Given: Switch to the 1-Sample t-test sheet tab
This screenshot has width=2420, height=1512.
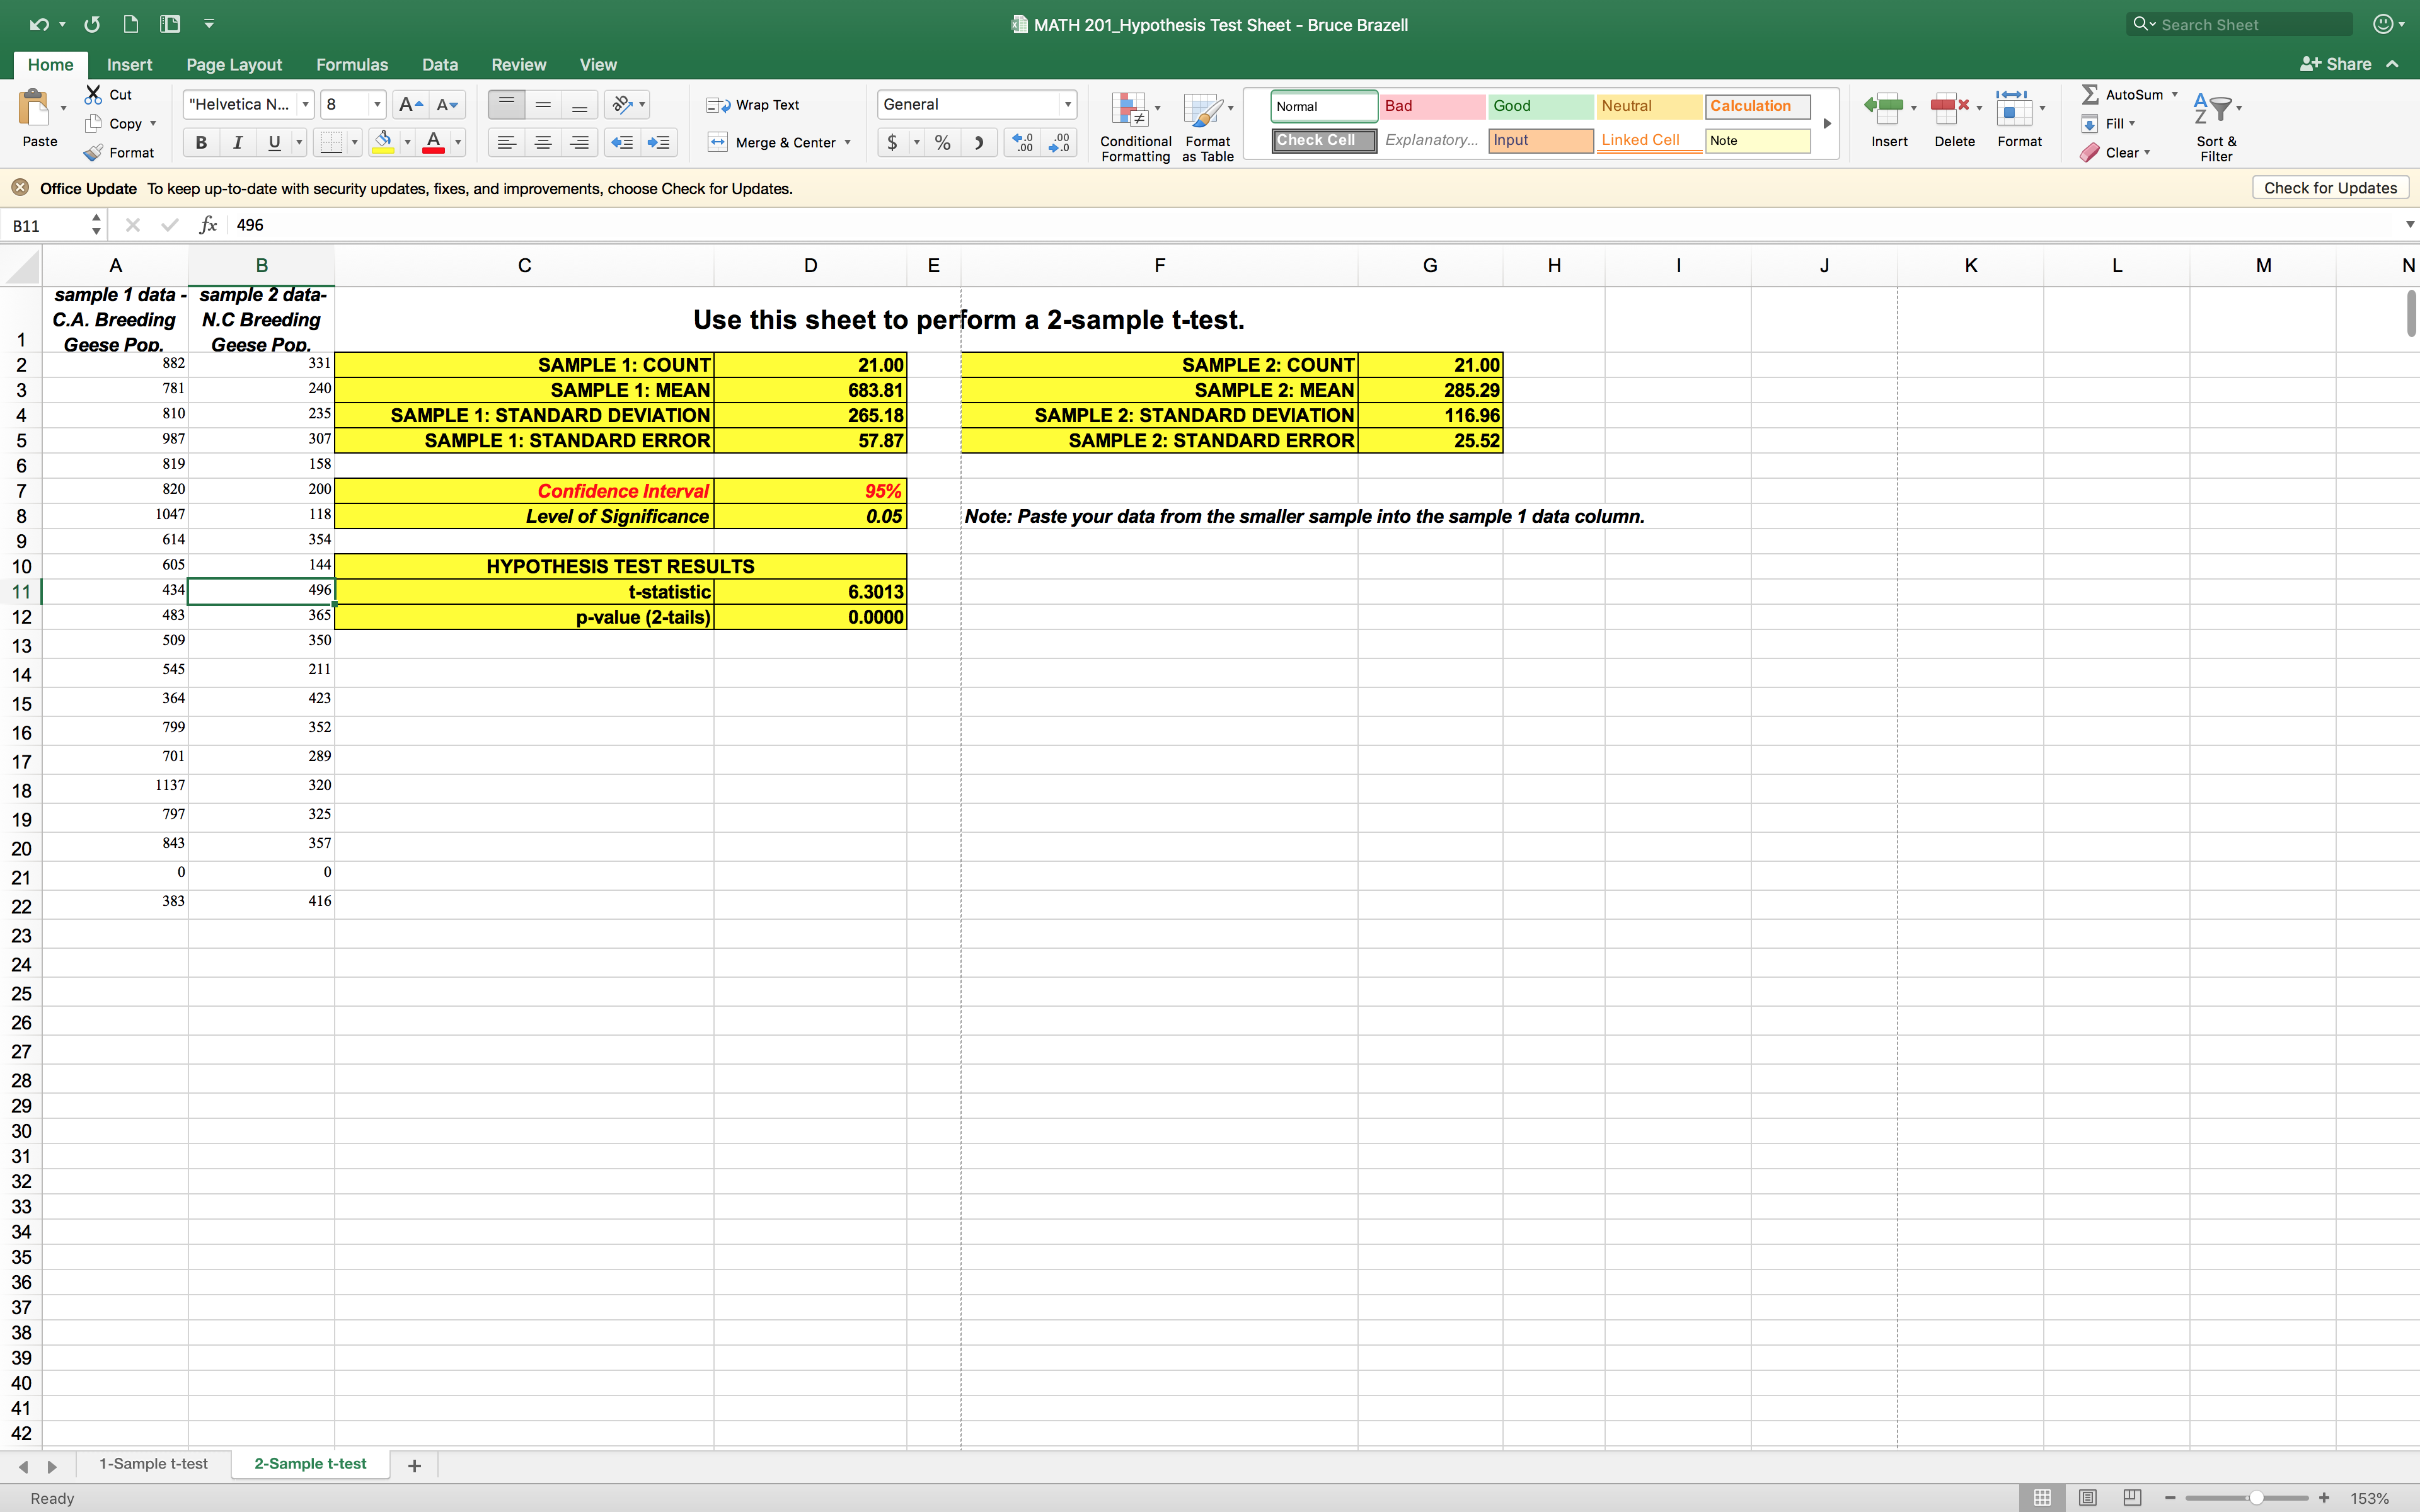Looking at the screenshot, I should pyautogui.click(x=153, y=1464).
